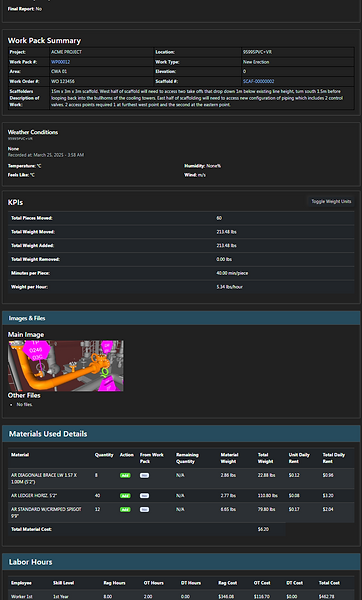Click the Scaffolders Description of Work text

[197, 98]
